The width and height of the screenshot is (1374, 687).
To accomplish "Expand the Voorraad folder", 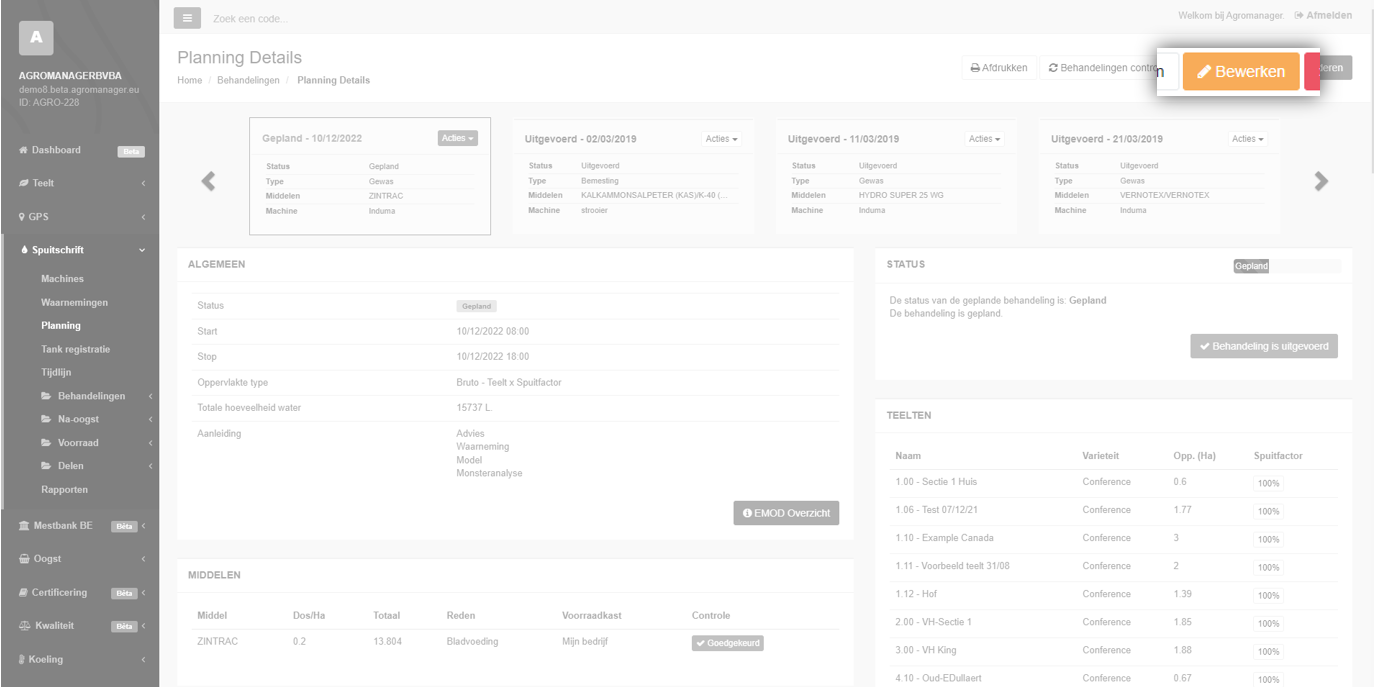I will [x=95, y=442].
